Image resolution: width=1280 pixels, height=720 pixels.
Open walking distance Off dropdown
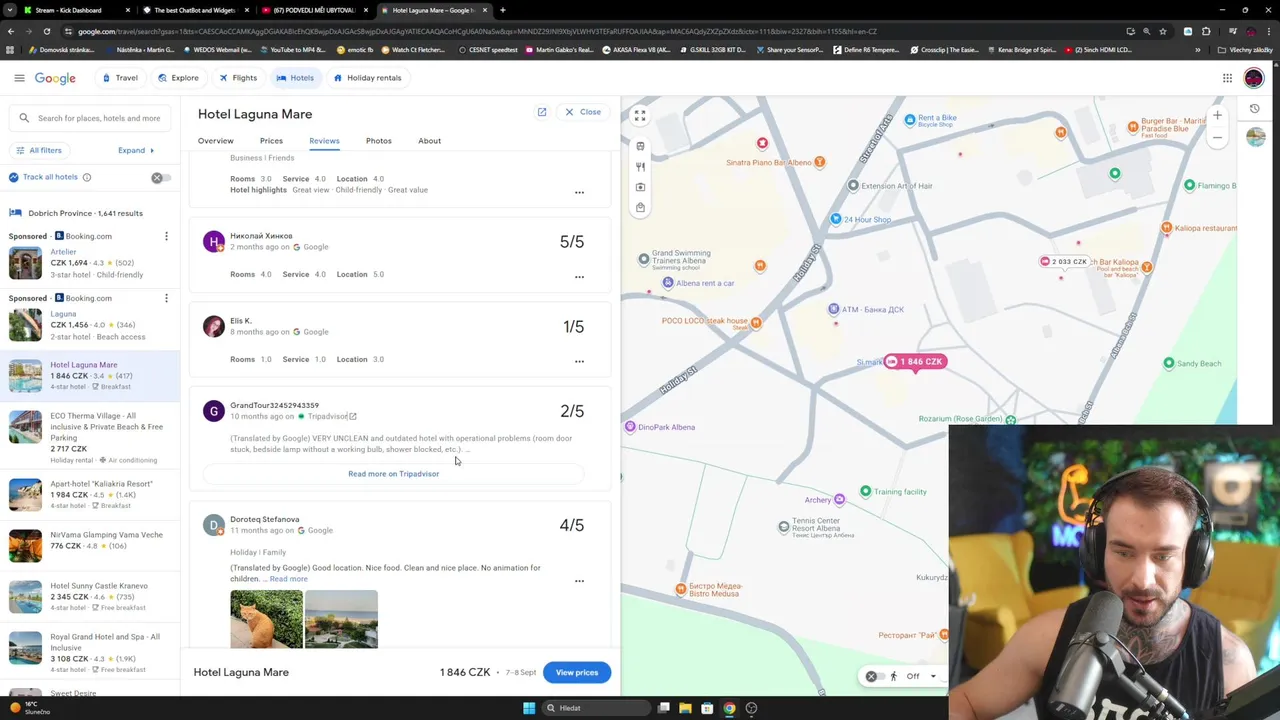coord(921,677)
